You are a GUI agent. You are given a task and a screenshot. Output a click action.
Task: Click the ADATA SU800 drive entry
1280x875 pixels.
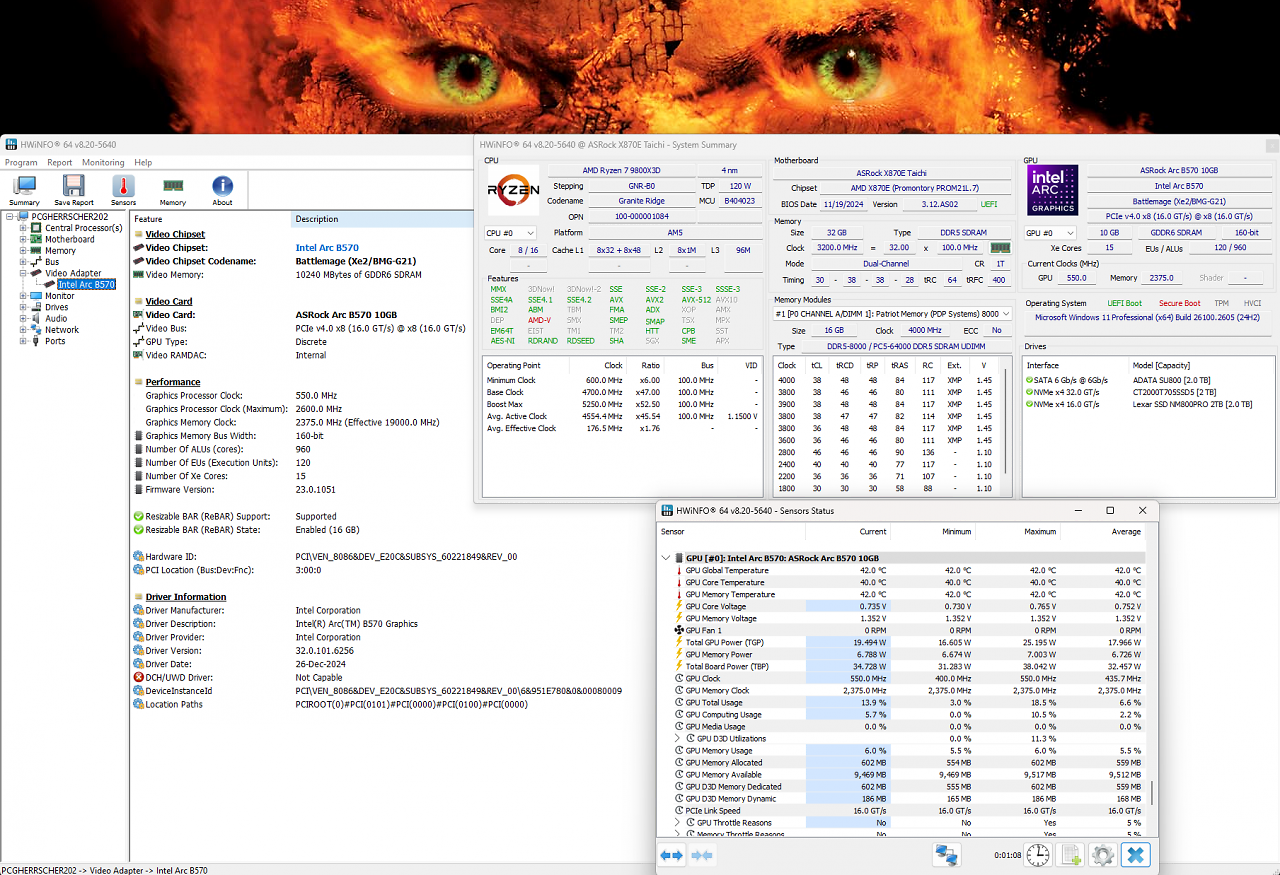[x=1148, y=380]
